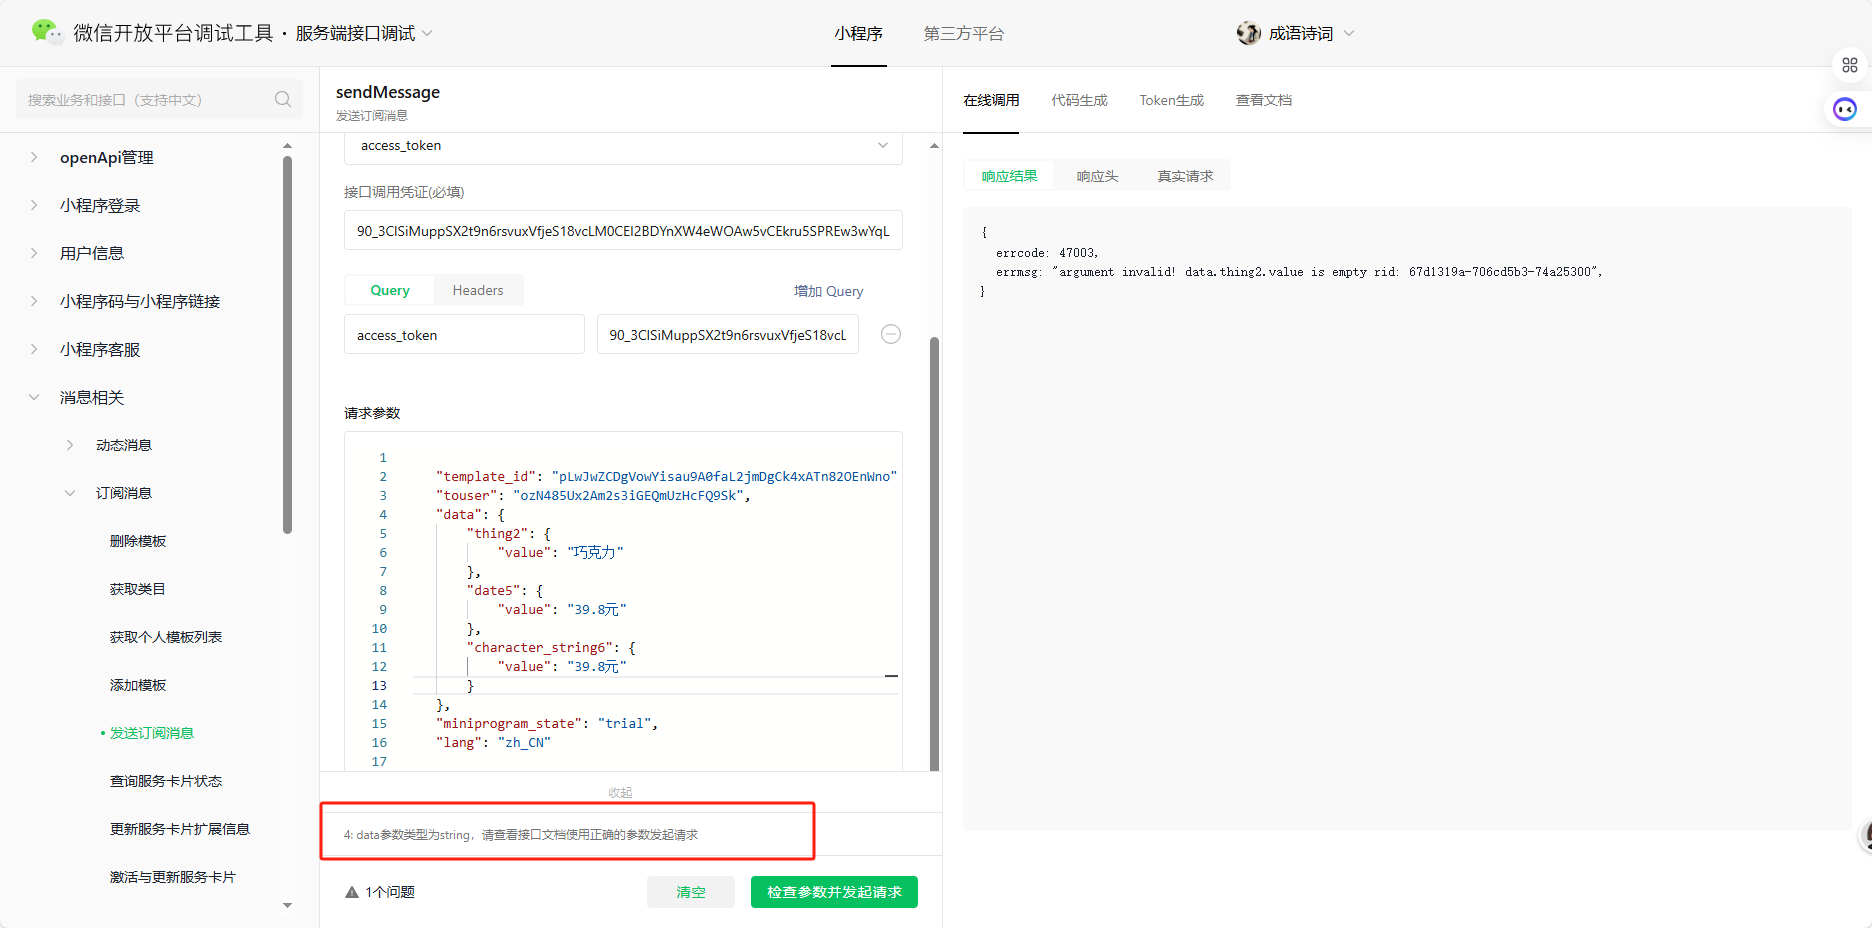Screen dimensions: 1872x928
Task: Click the sidebar scroll-up arrow
Action: pos(288,146)
